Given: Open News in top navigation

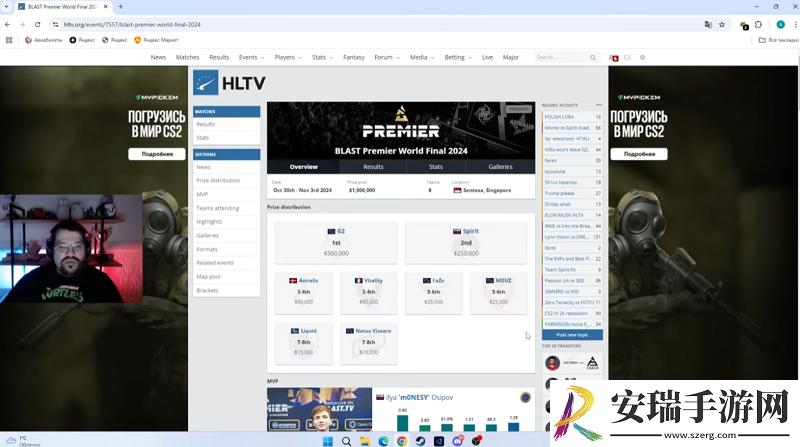Looking at the screenshot, I should click(x=158, y=58).
